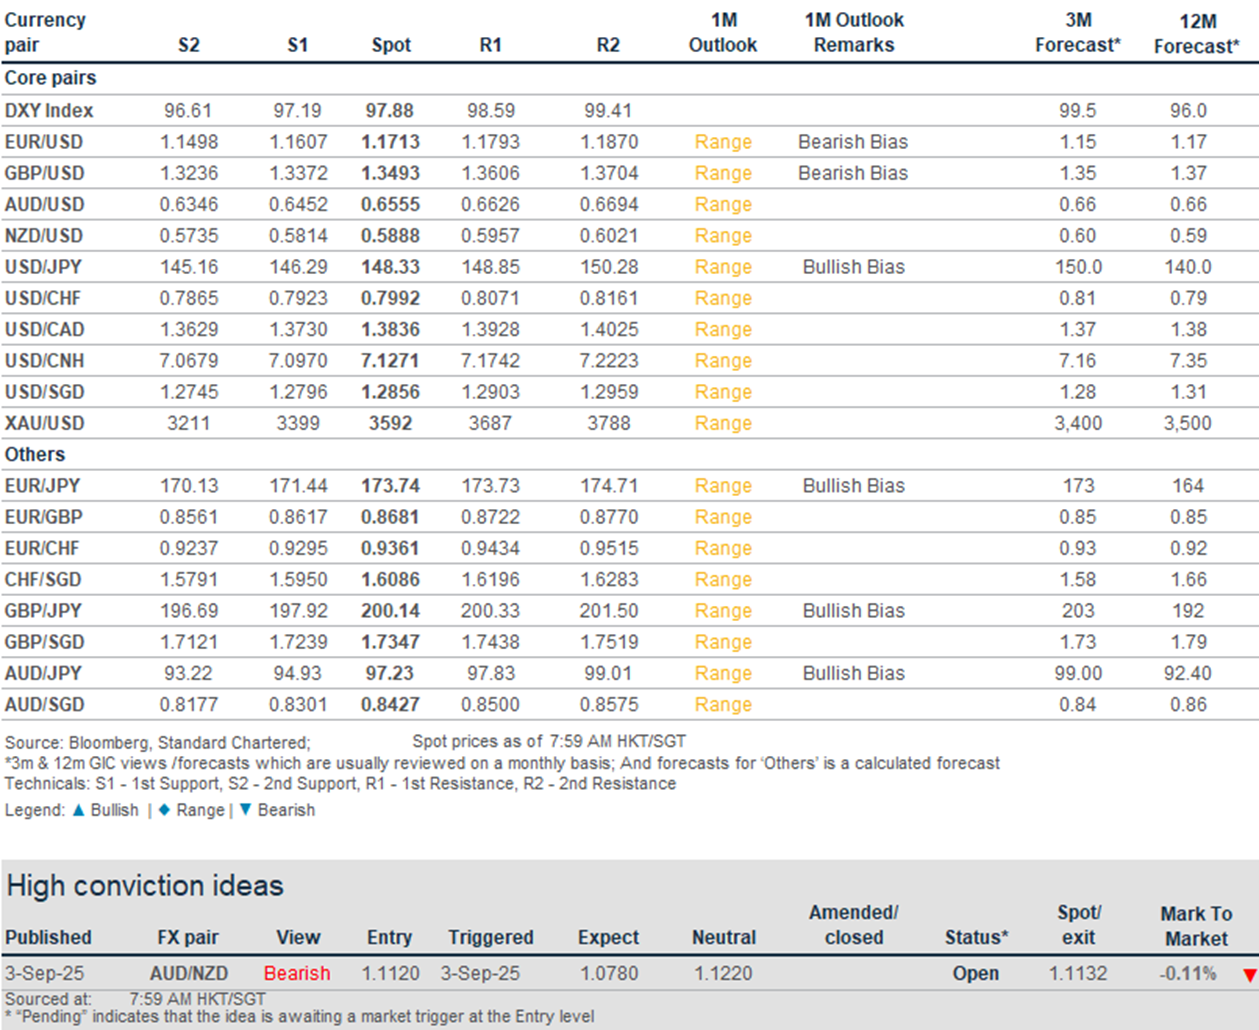
Task: Select the GBP/USD currency pair label
Action: 44,173
